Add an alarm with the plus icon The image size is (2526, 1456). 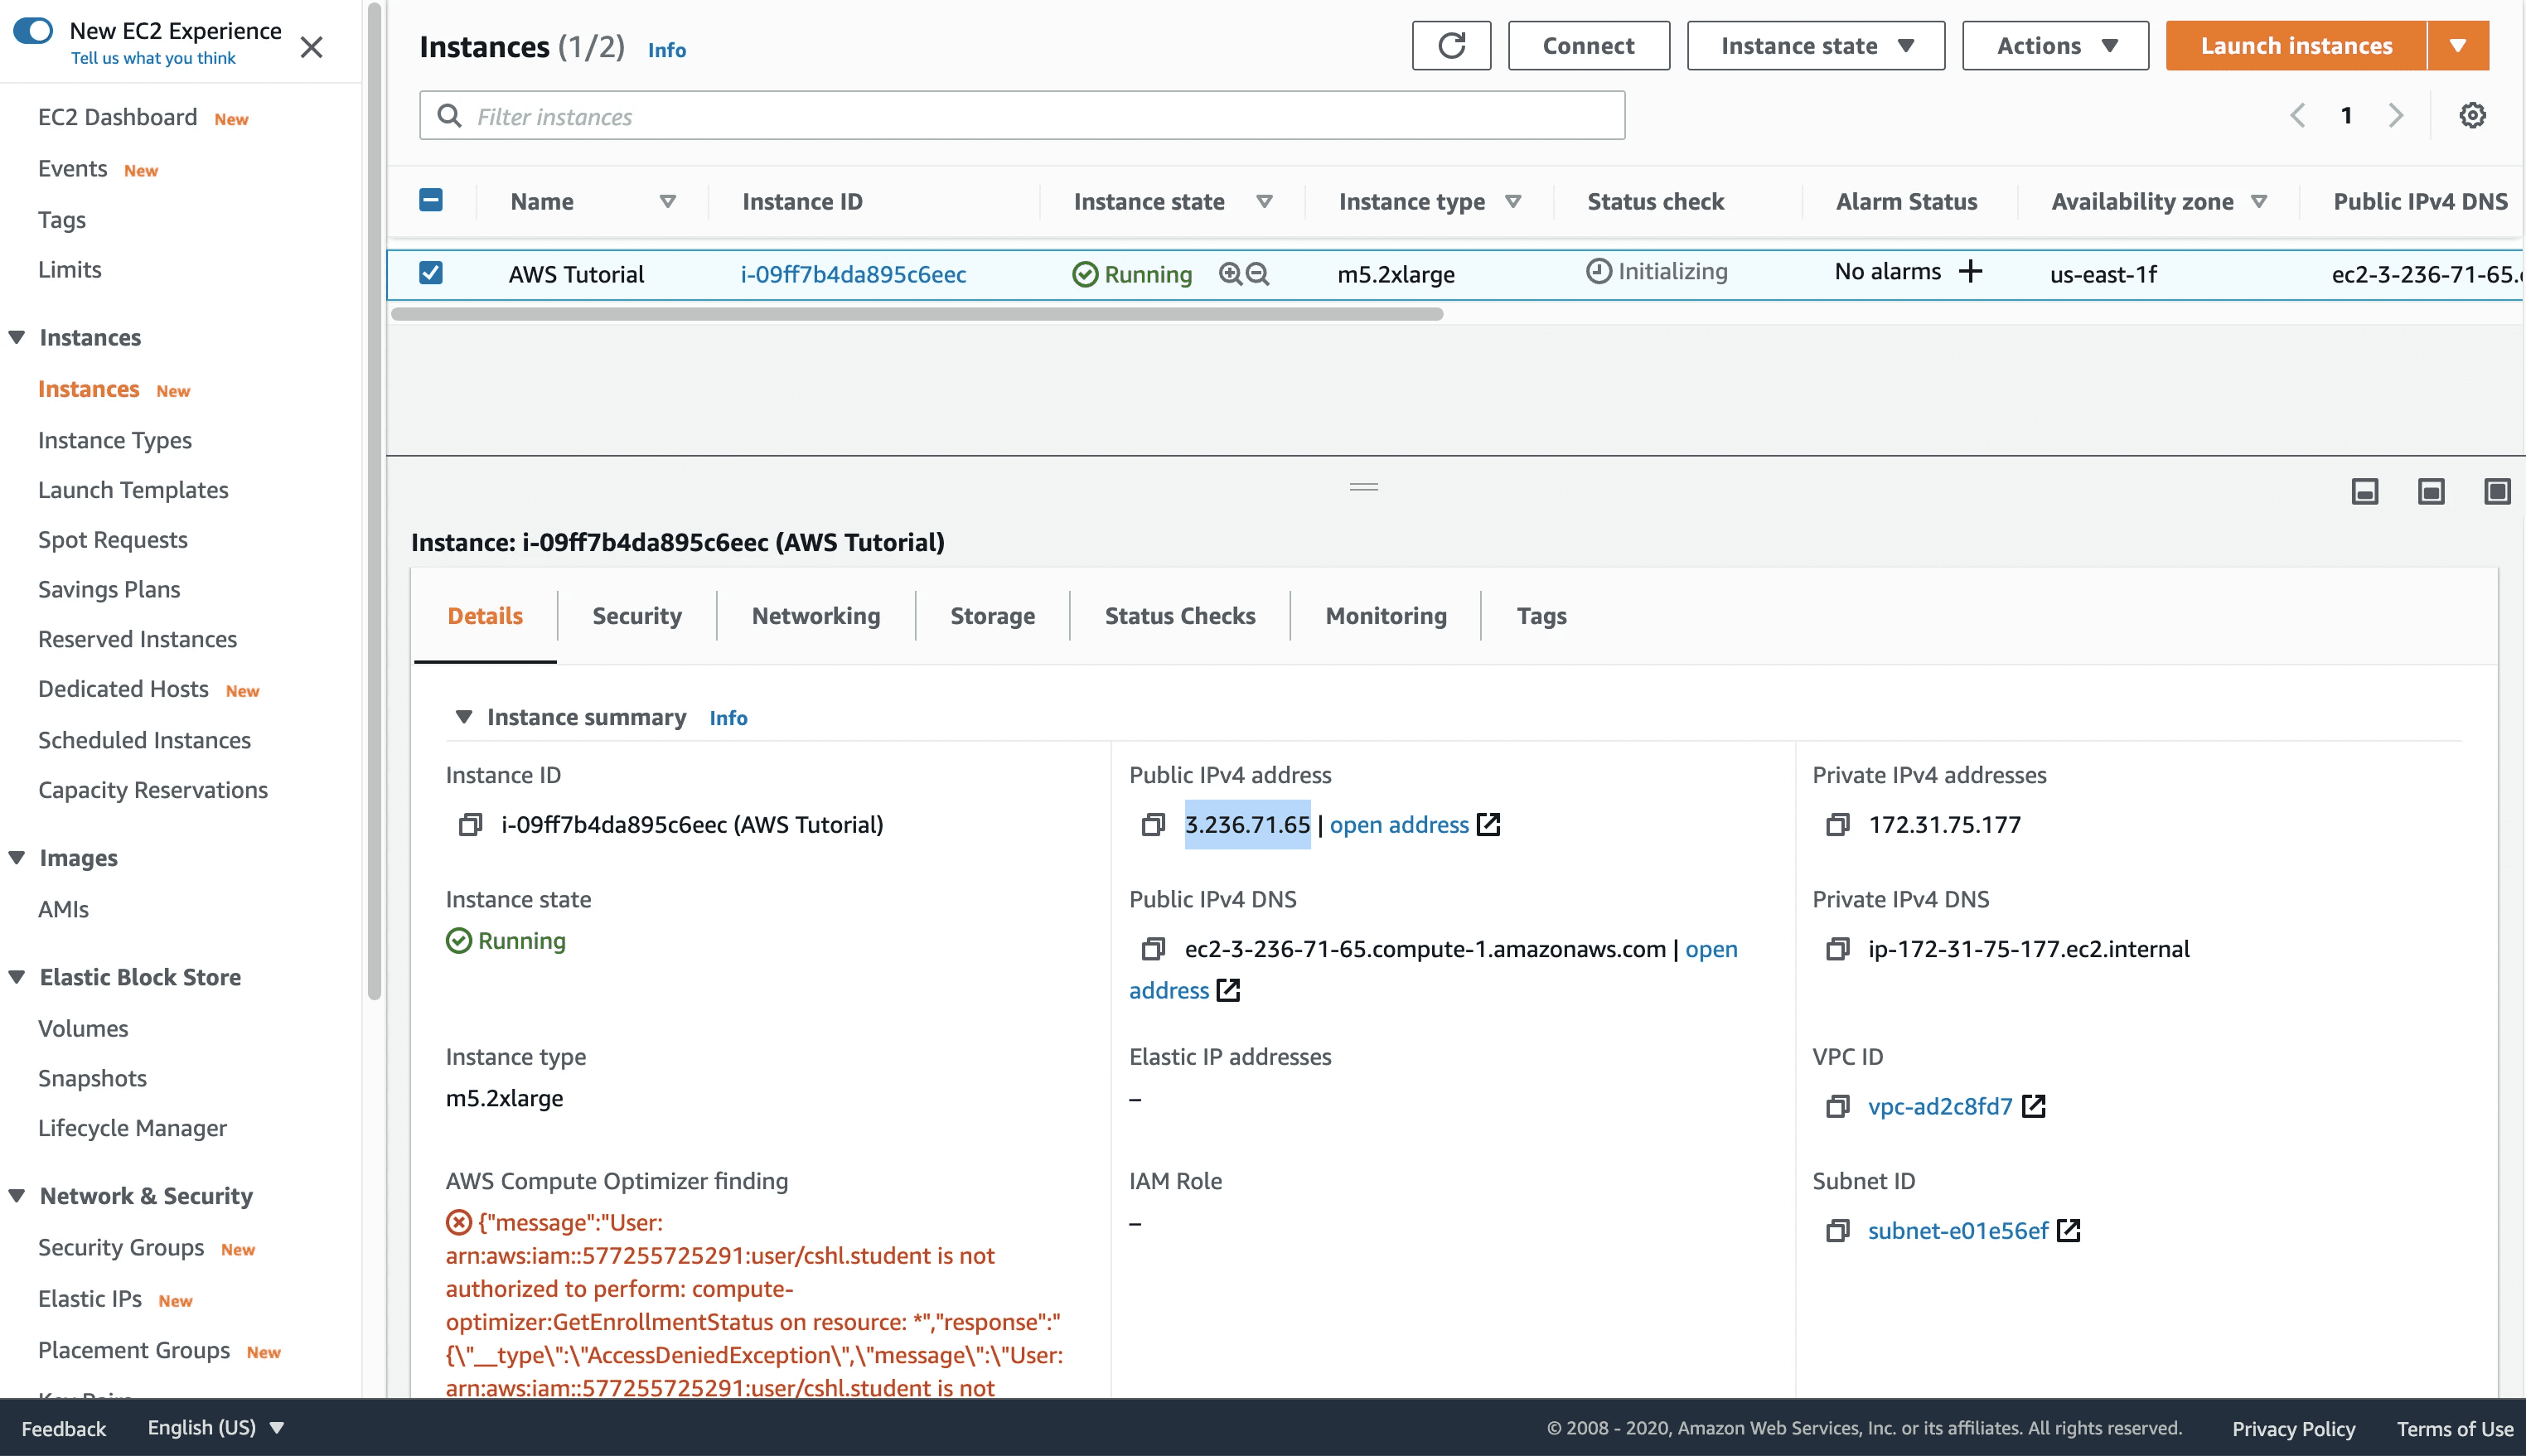1971,272
